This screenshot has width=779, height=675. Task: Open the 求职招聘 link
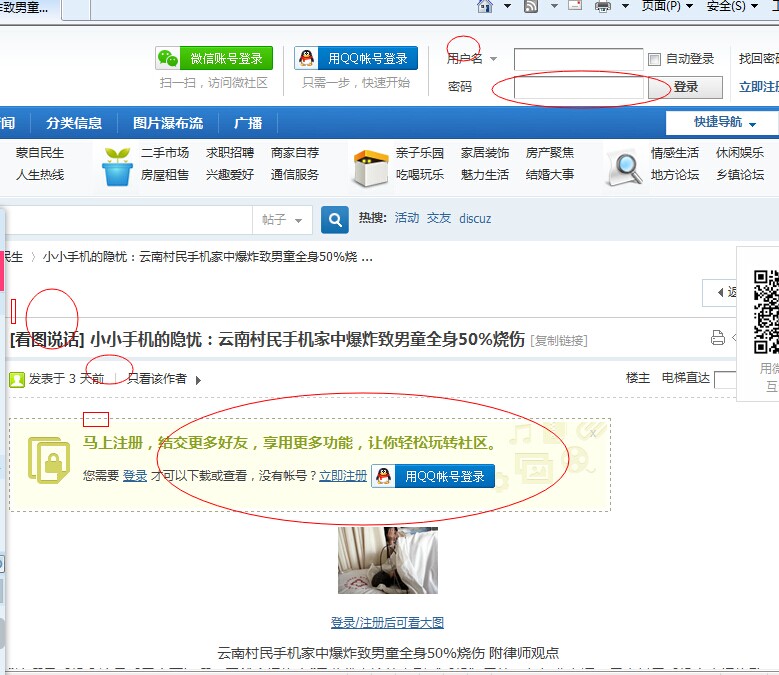coord(230,152)
